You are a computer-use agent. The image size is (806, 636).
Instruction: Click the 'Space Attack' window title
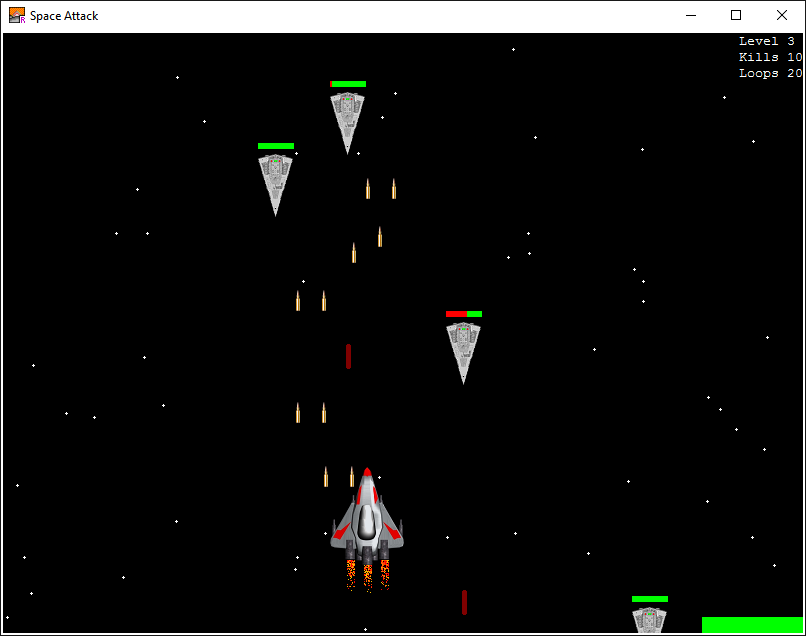[x=64, y=16]
